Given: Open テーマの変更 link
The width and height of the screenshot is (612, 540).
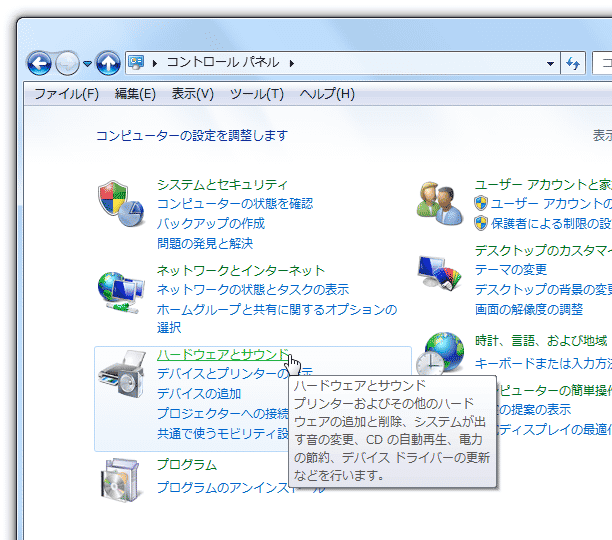Looking at the screenshot, I should pyautogui.click(x=511, y=270).
